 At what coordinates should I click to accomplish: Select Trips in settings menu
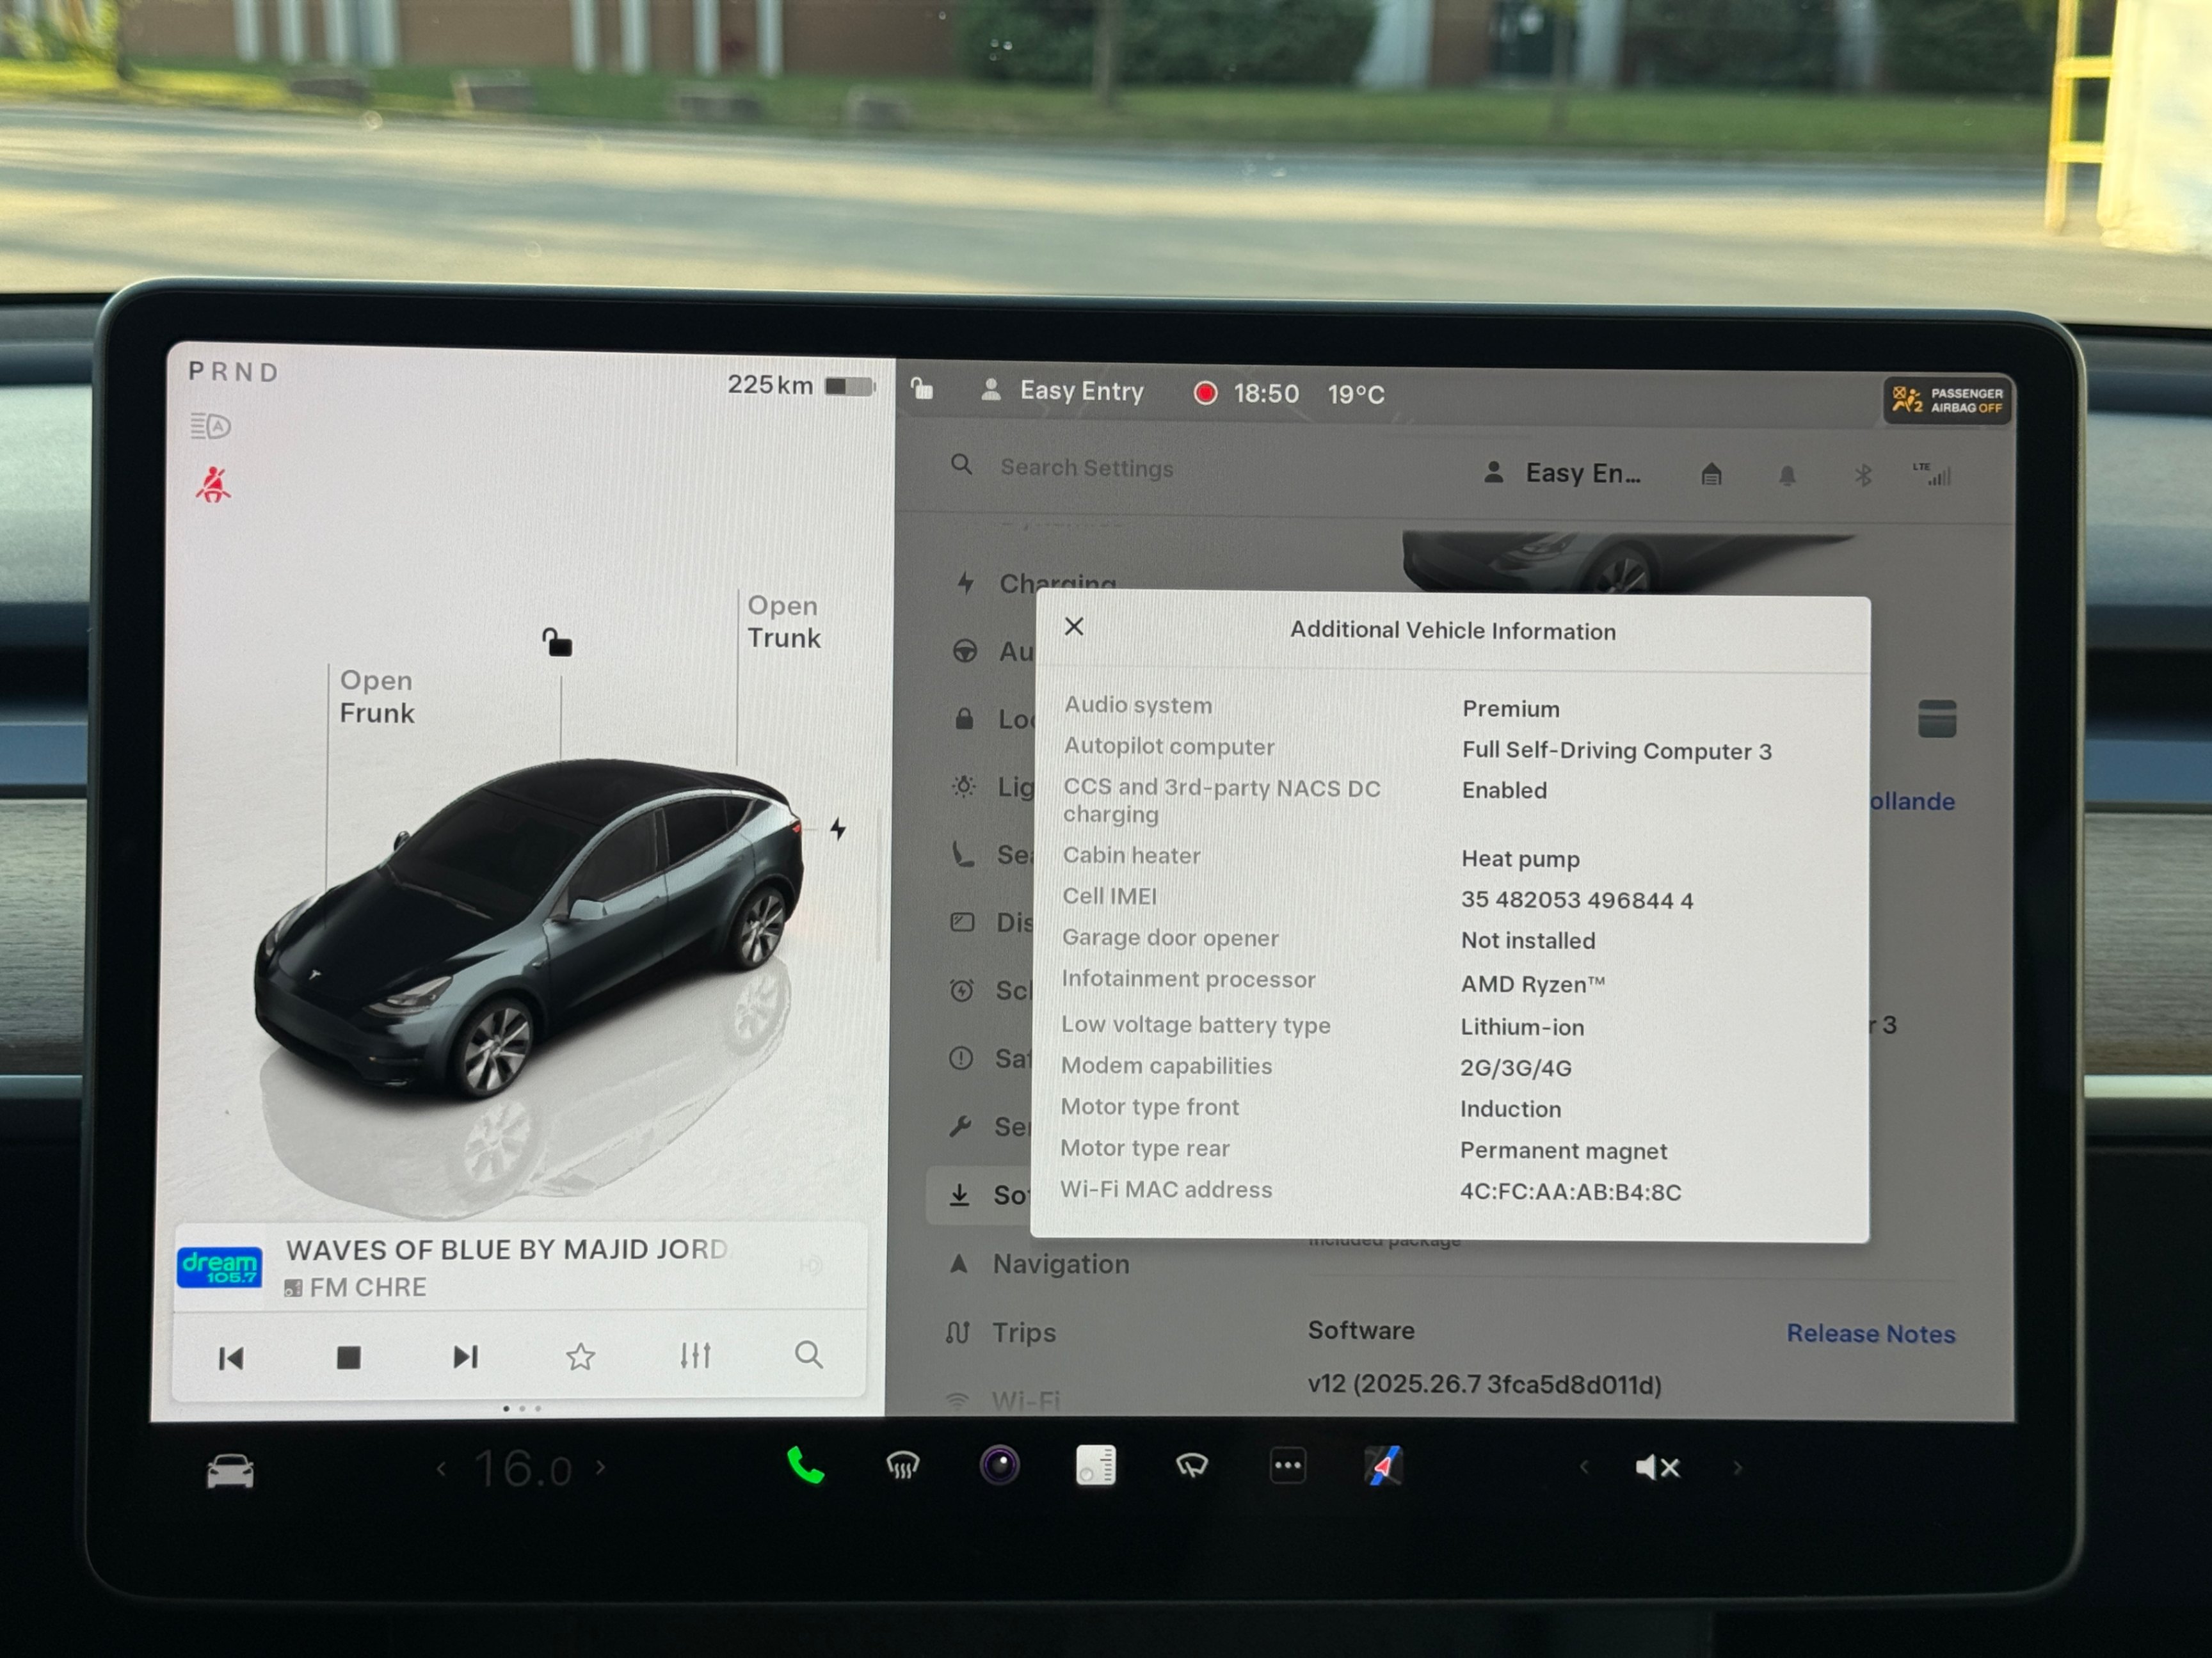1023,1332
